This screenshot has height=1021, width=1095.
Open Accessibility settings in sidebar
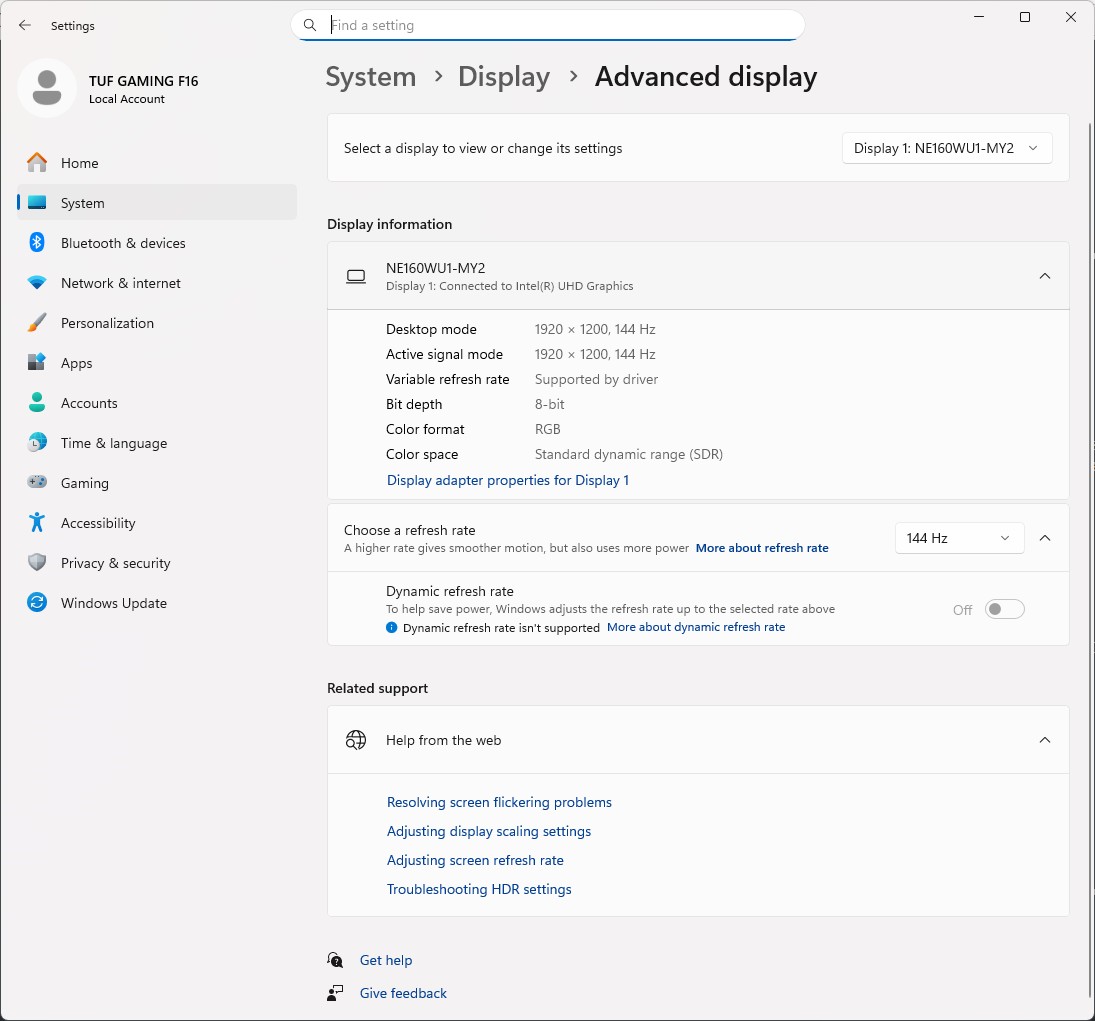pyautogui.click(x=157, y=522)
